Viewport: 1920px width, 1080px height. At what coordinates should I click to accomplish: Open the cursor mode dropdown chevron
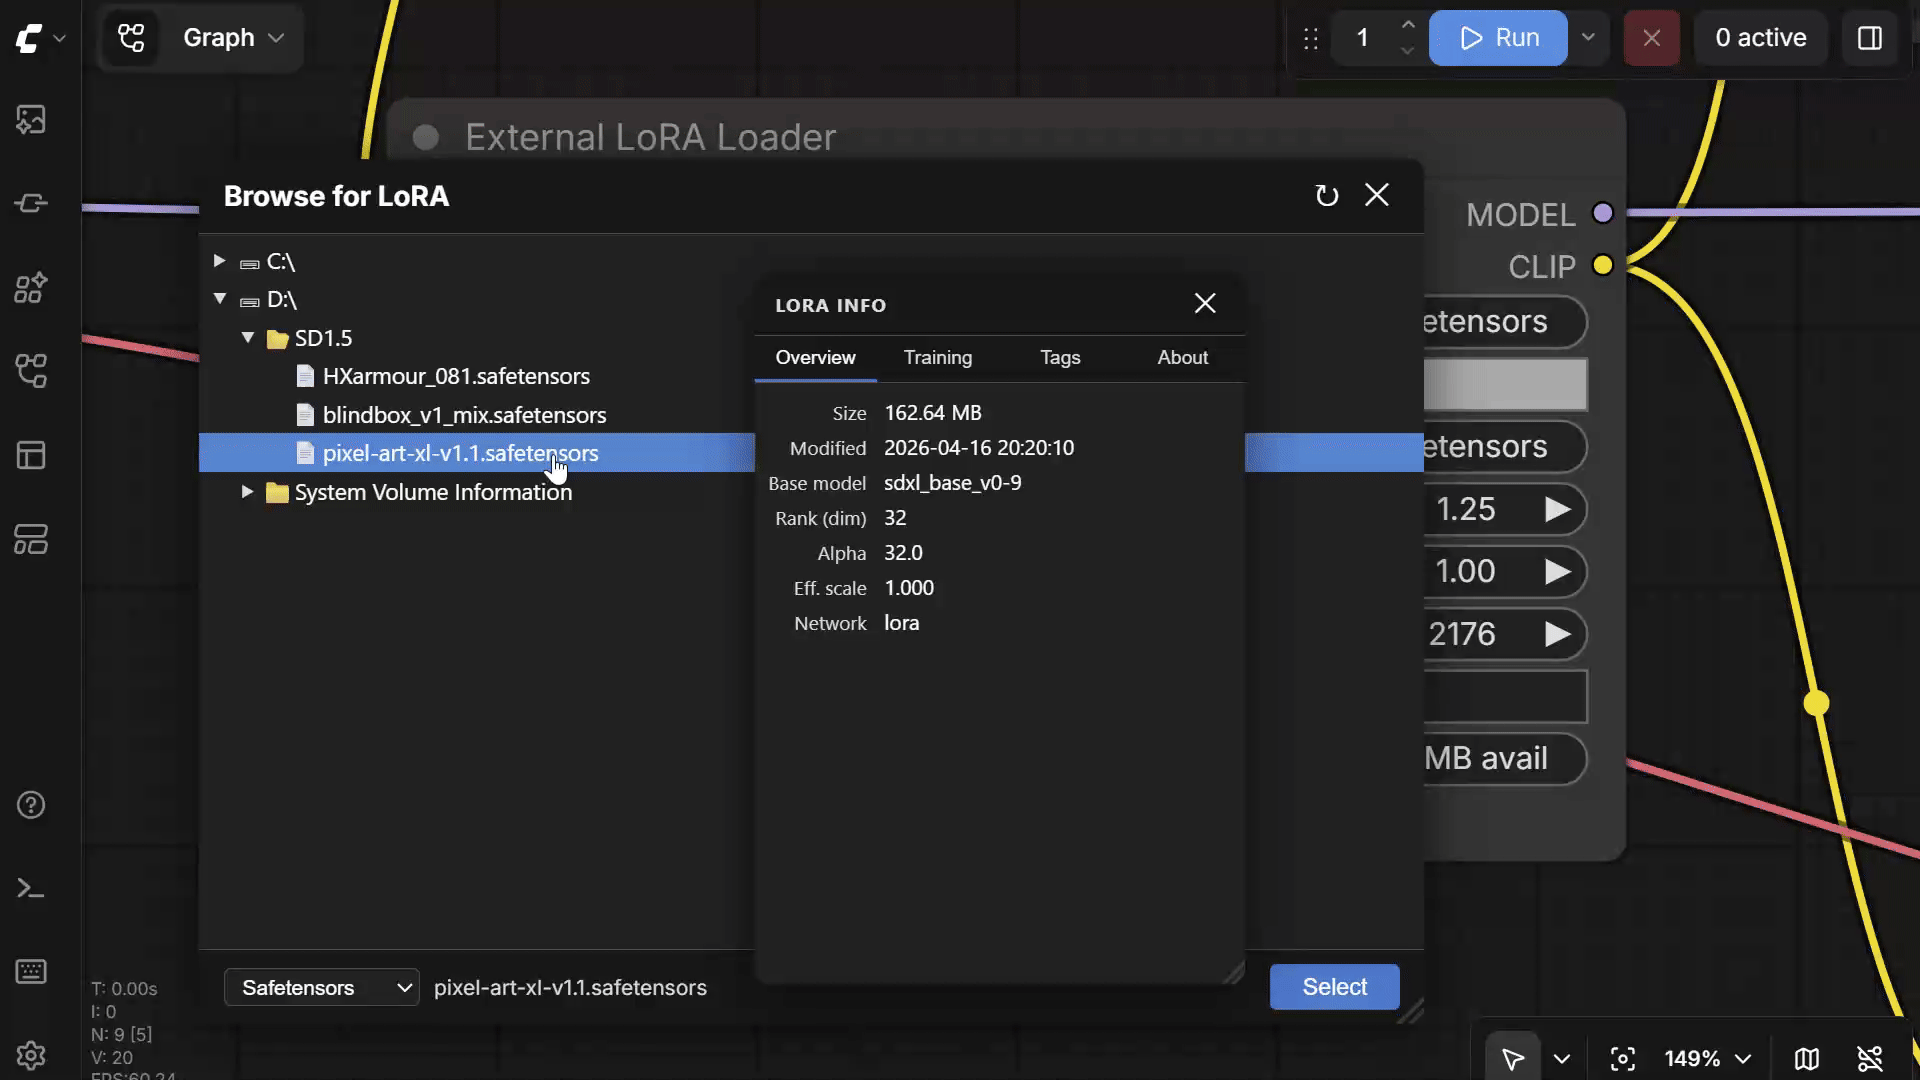(x=1562, y=1058)
